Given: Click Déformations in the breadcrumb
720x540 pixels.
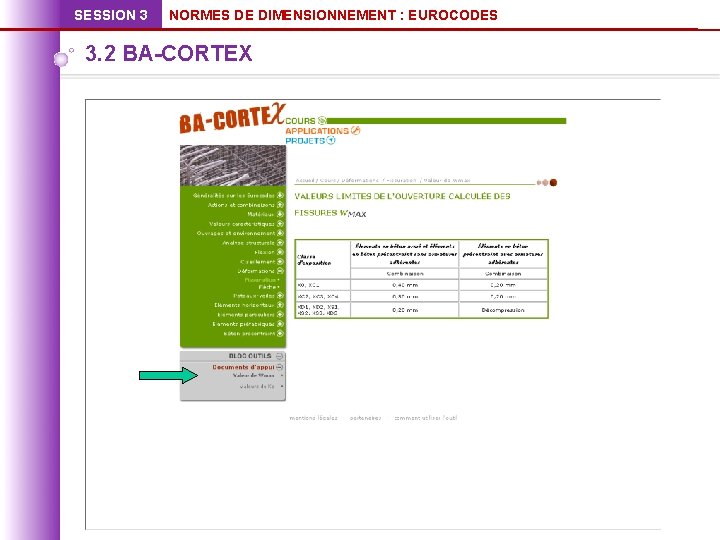Looking at the screenshot, I should click(360, 180).
